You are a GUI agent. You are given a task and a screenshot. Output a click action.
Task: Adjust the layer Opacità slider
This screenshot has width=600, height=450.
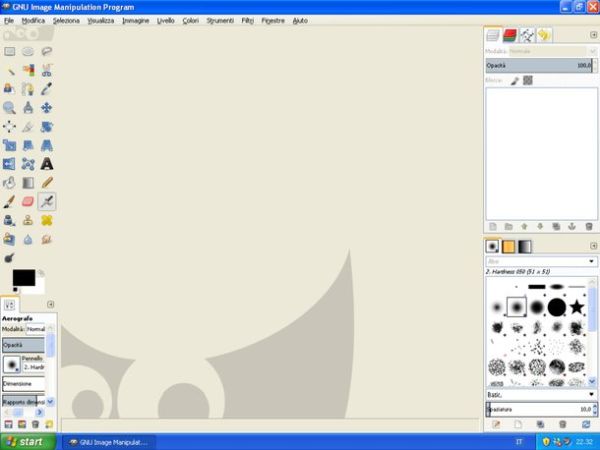pos(539,65)
